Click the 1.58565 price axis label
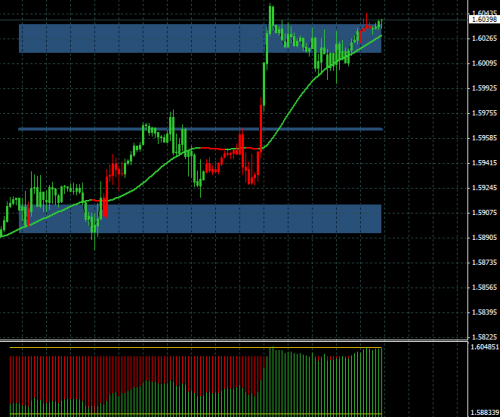 coord(484,287)
